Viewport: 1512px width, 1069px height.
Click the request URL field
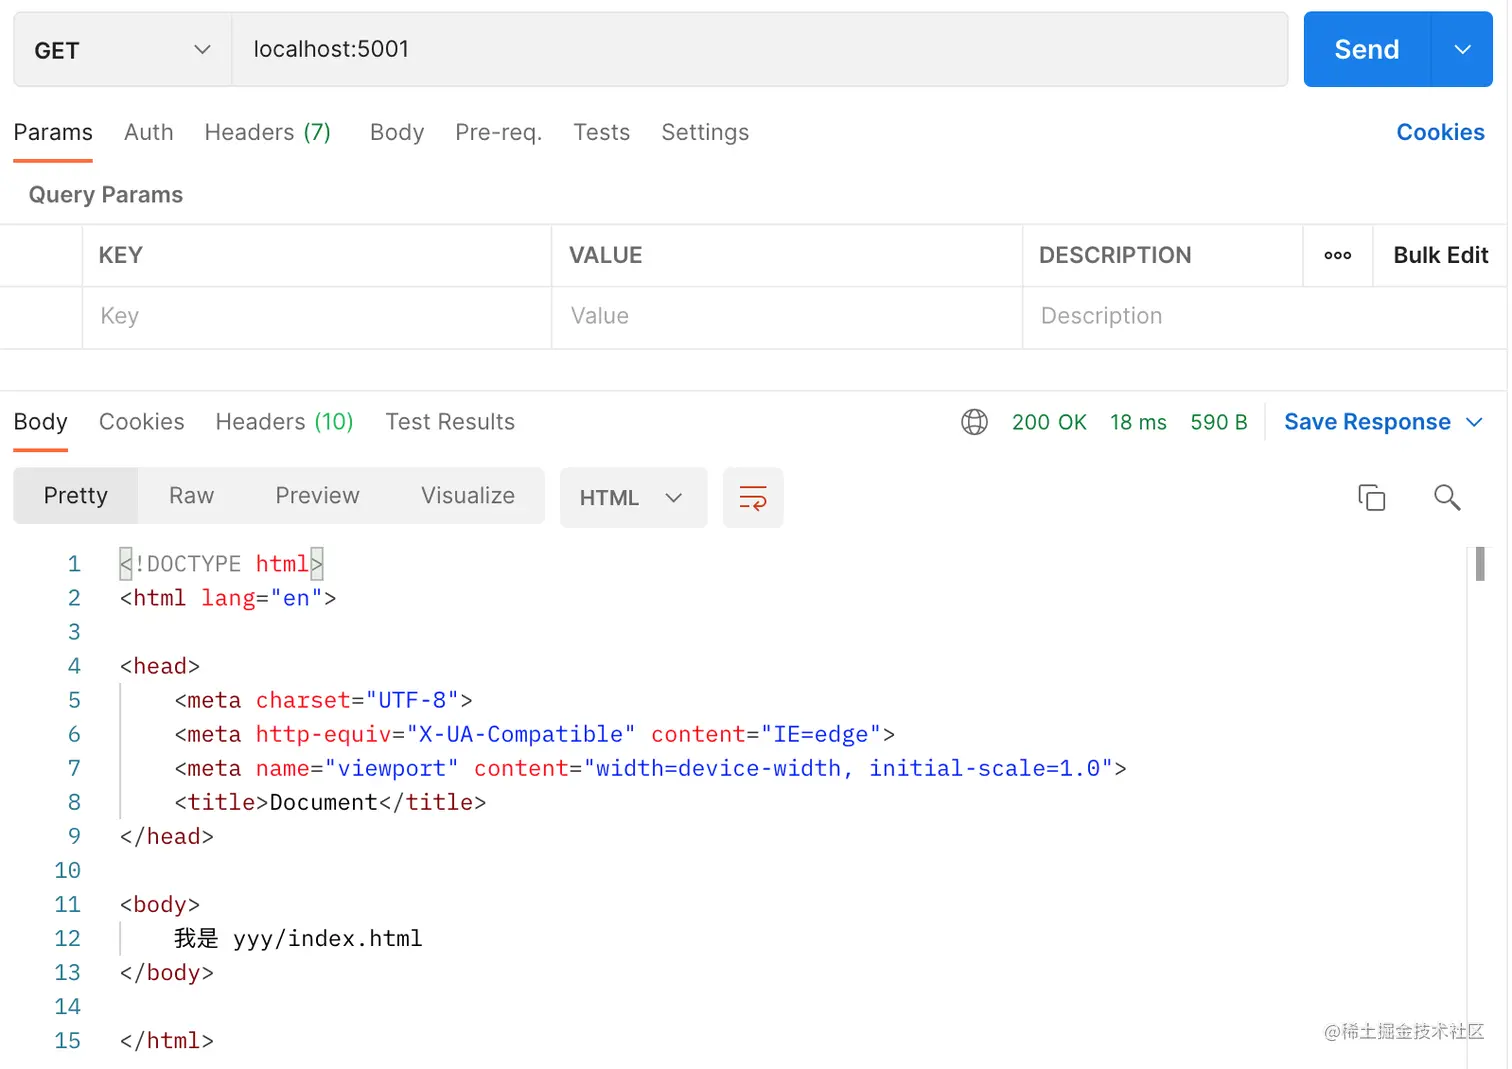[x=758, y=50]
